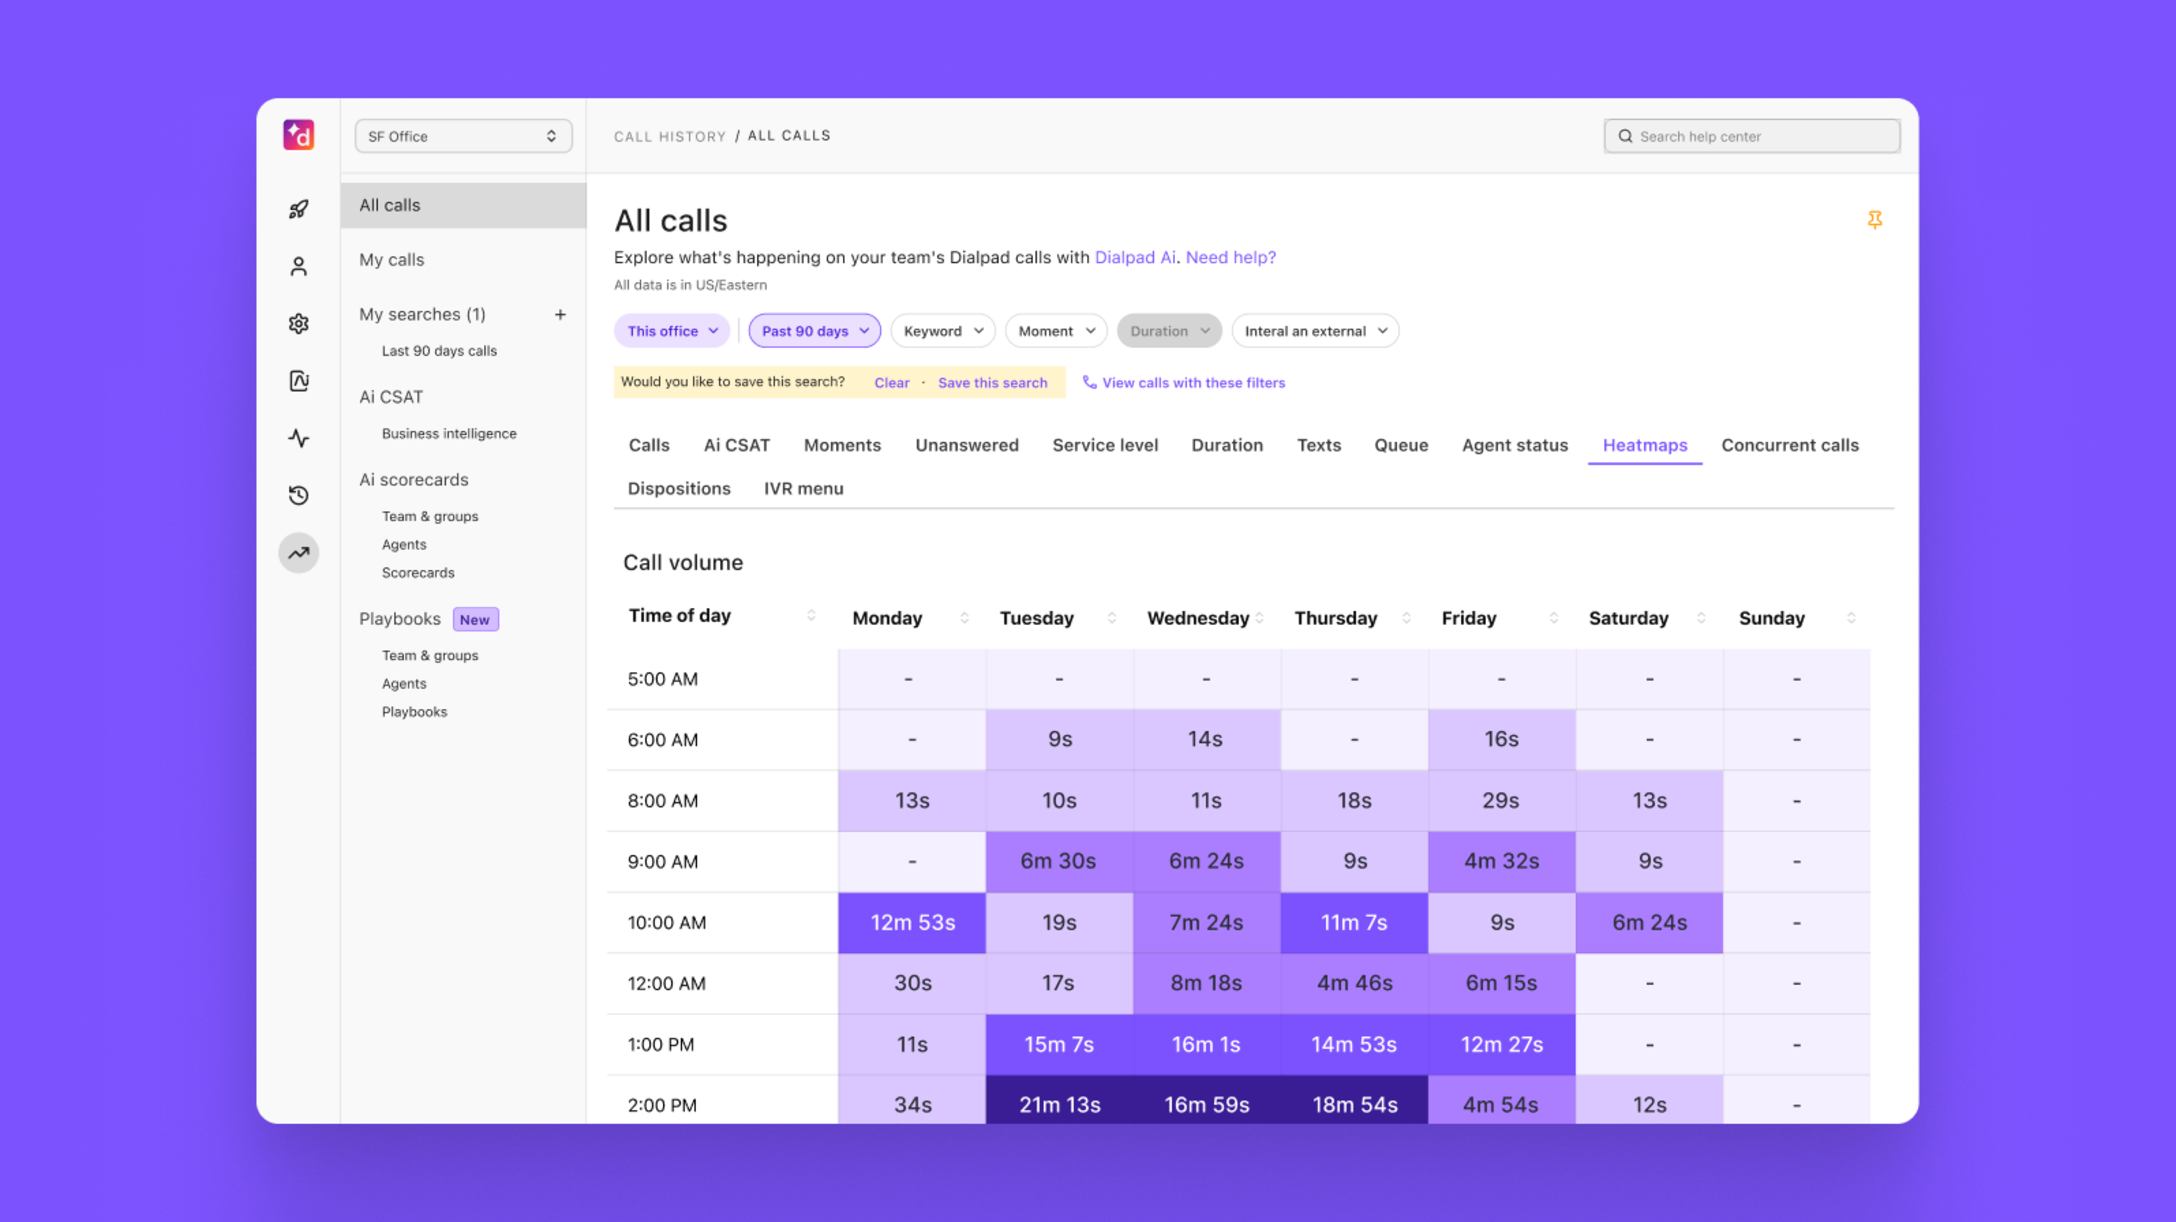The image size is (2176, 1222).
Task: Click Save this search link
Action: click(x=992, y=382)
